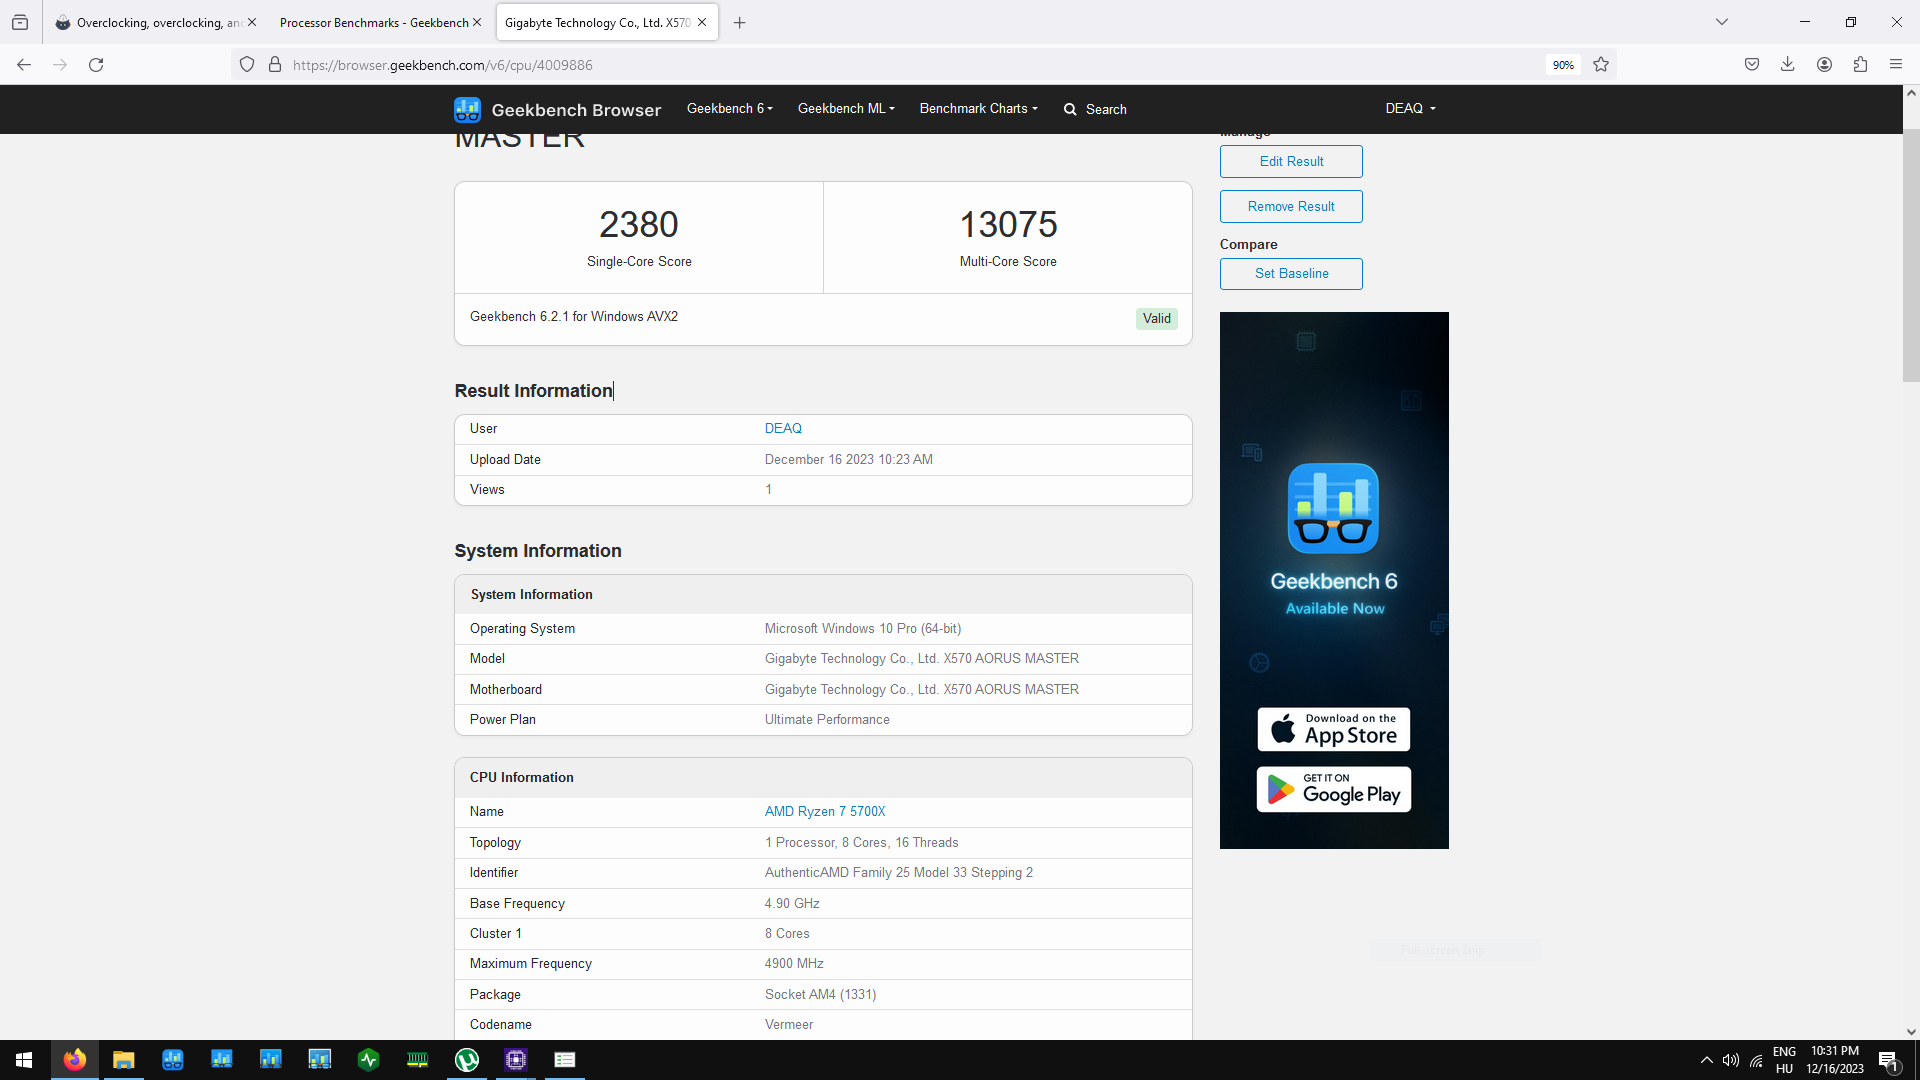The image size is (1920, 1080).
Task: Click the Edit Result button
Action: pos(1291,161)
